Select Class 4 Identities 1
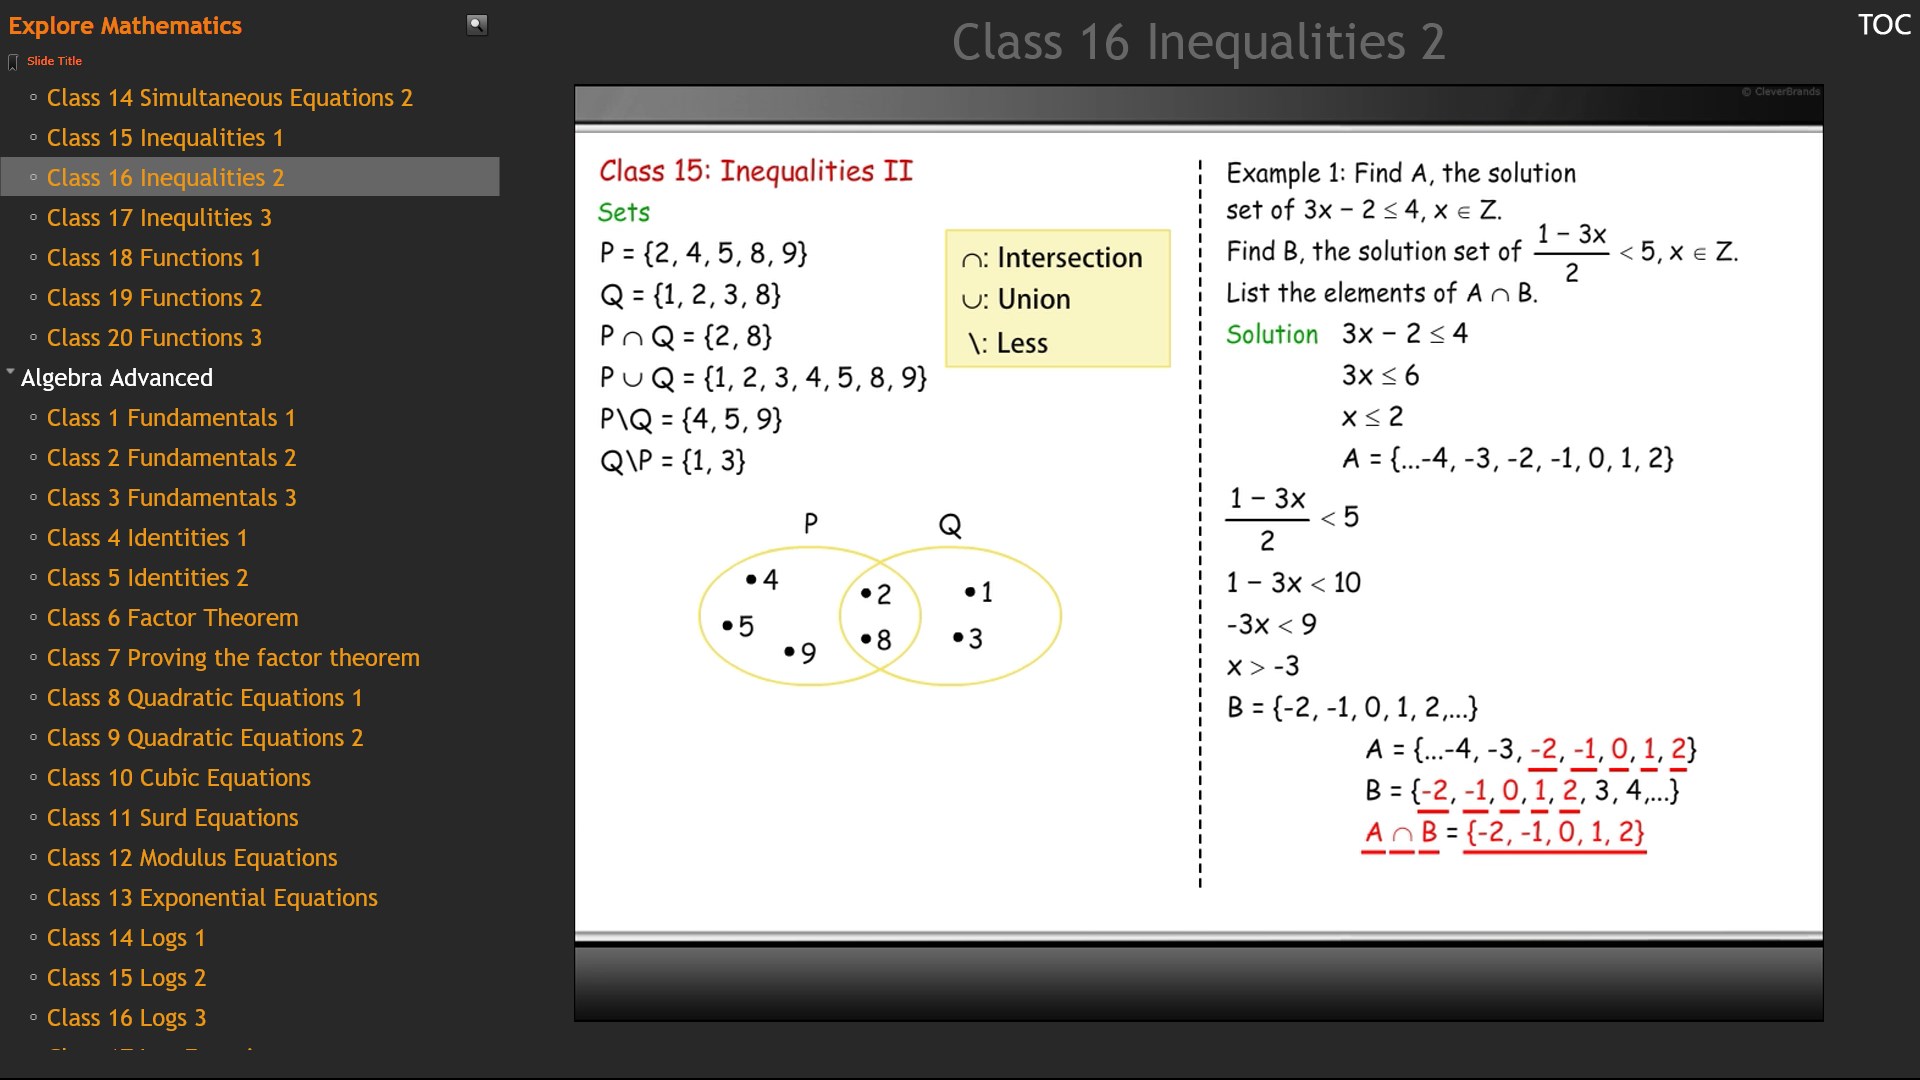The width and height of the screenshot is (1920, 1080). (x=147, y=538)
